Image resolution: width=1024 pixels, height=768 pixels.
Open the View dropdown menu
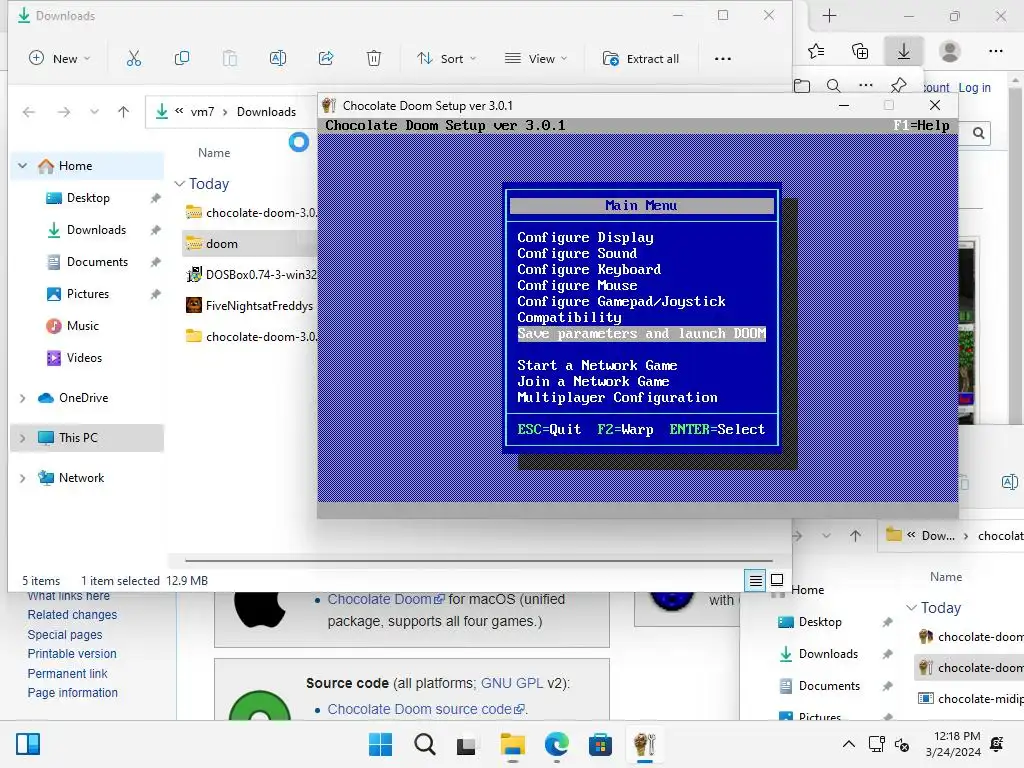tap(536, 59)
